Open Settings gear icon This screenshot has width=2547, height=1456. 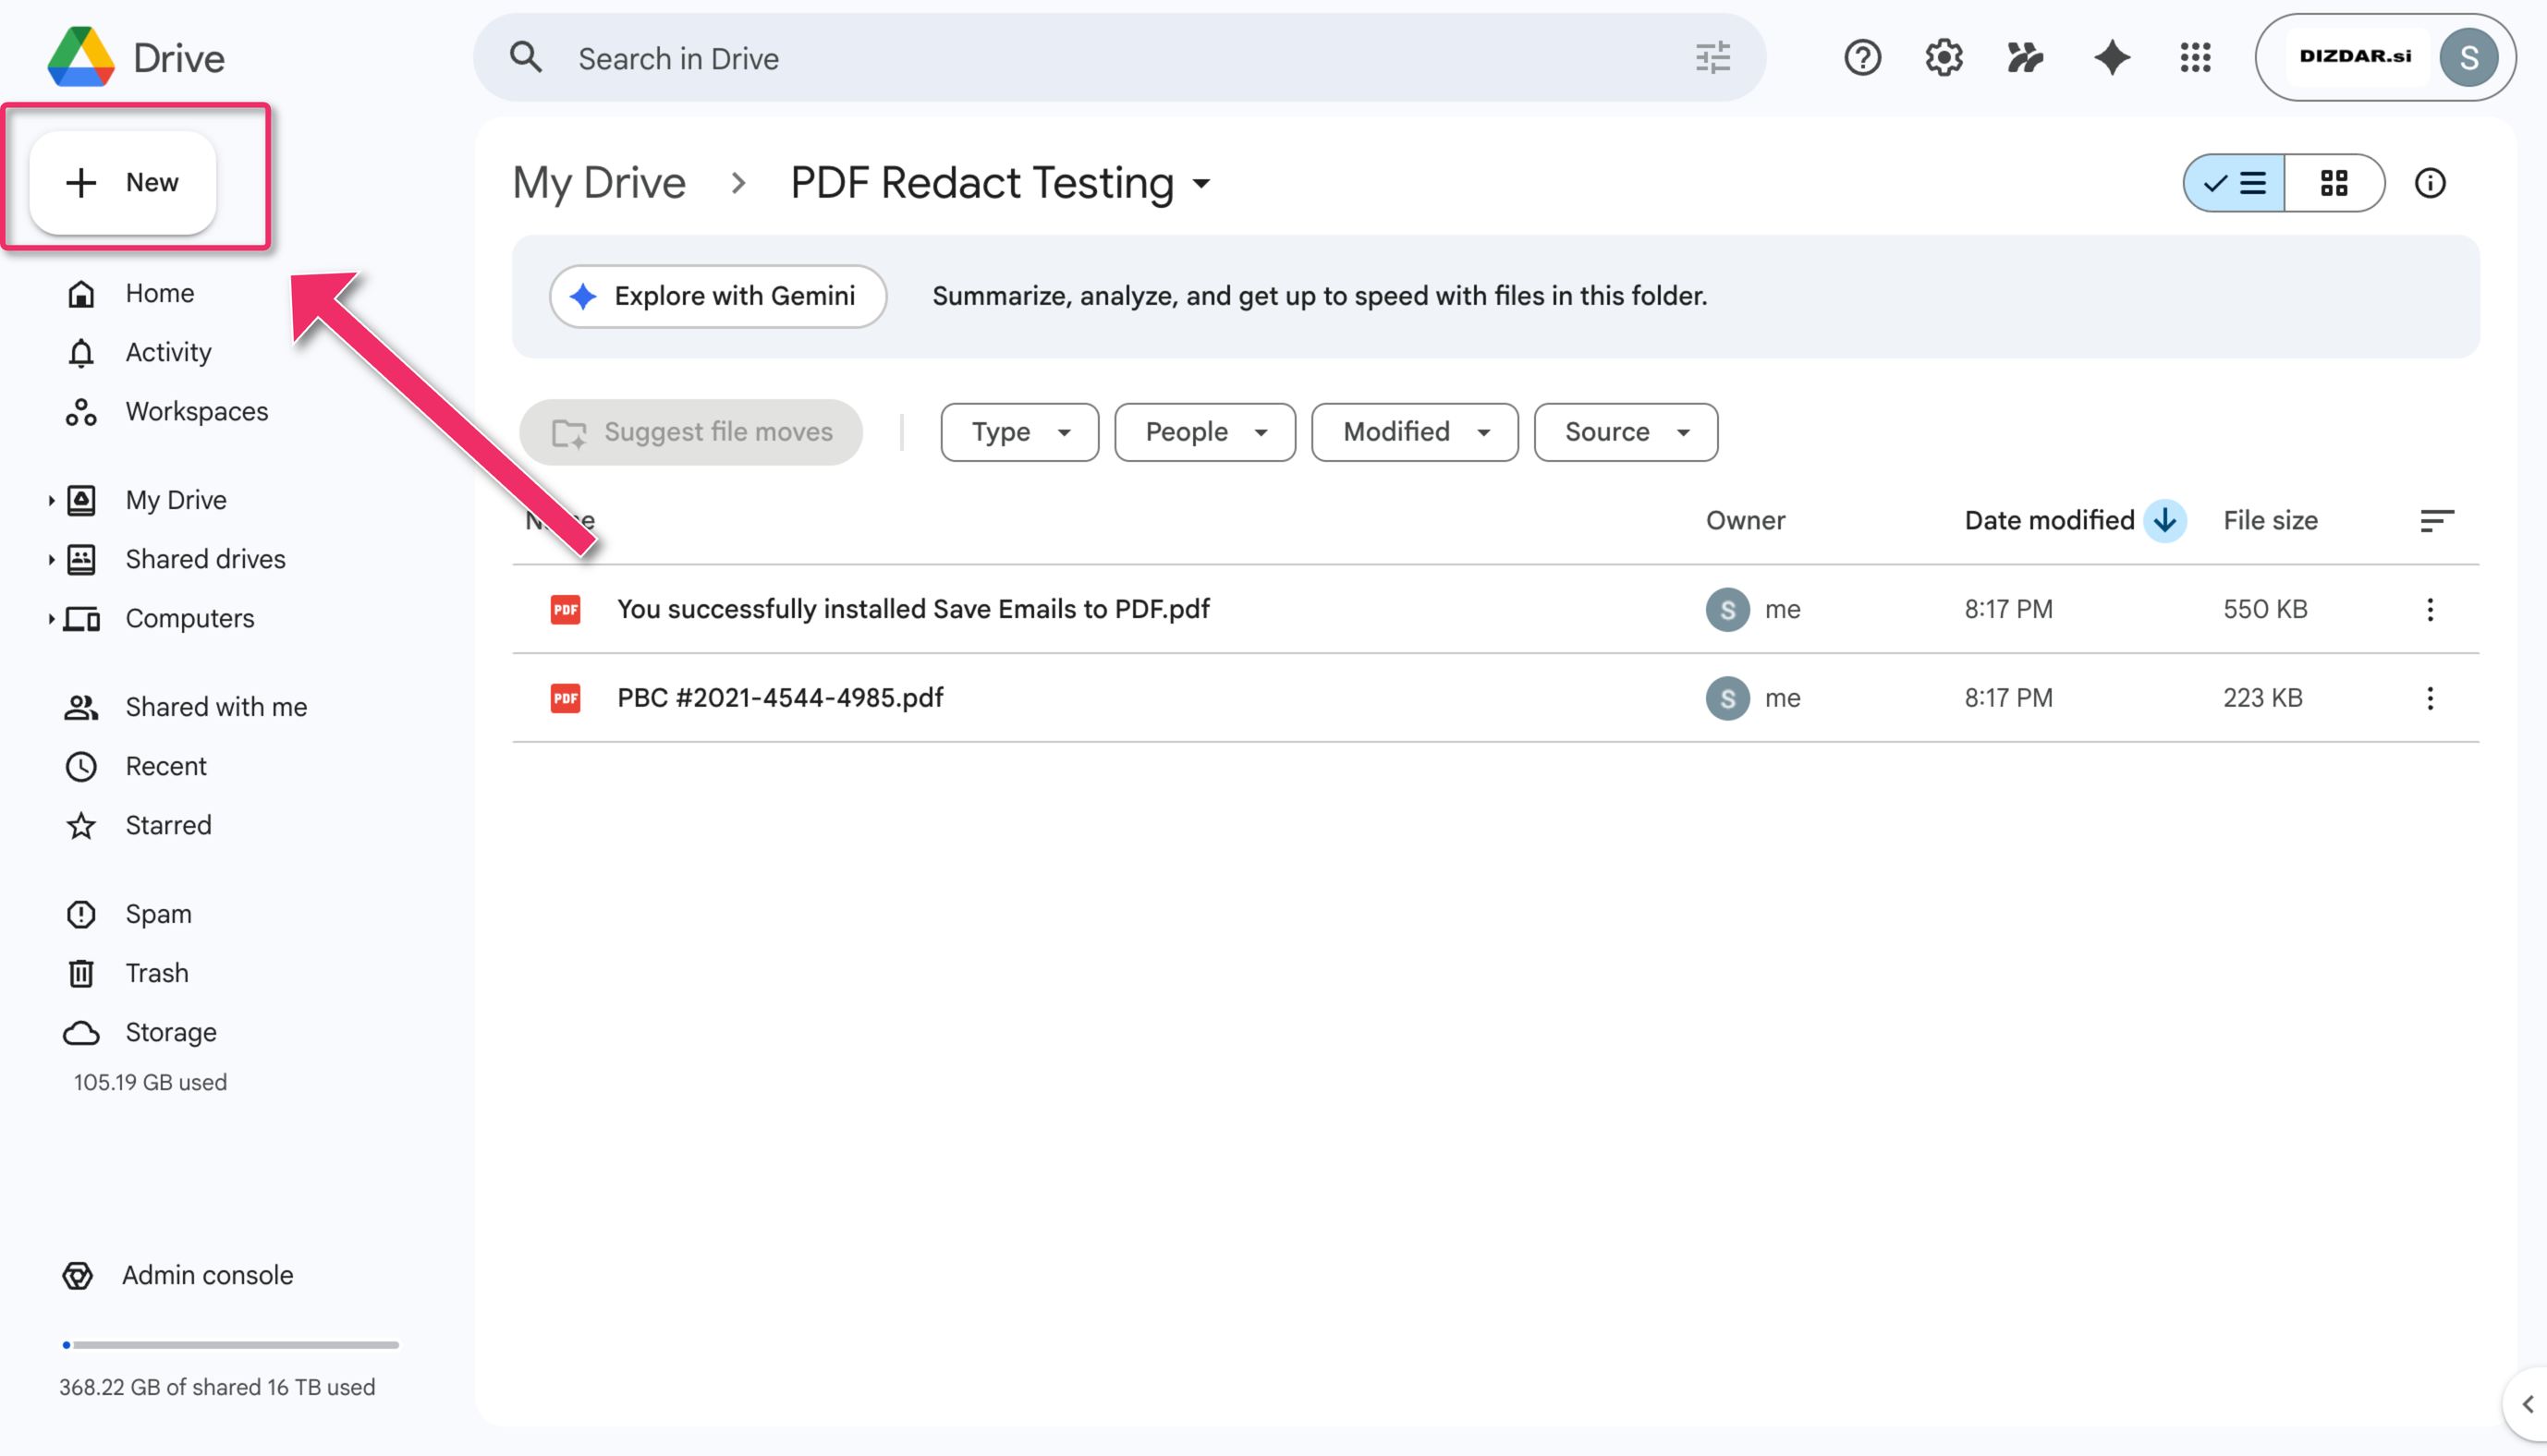coord(1943,58)
